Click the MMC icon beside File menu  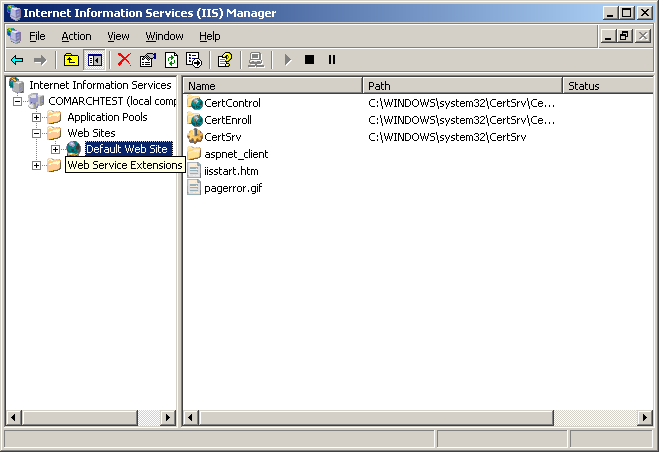14,36
